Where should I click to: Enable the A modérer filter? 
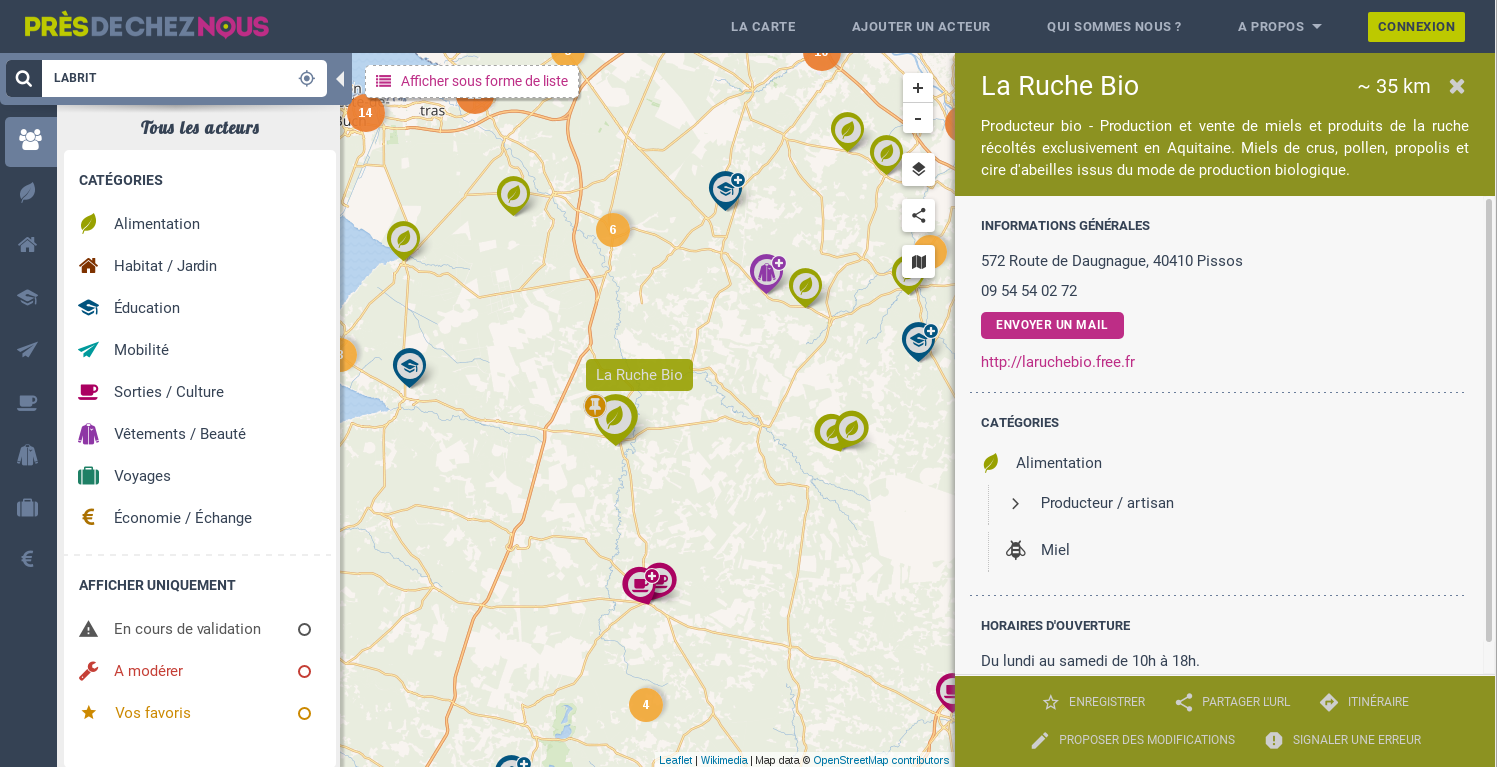pyautogui.click(x=304, y=671)
